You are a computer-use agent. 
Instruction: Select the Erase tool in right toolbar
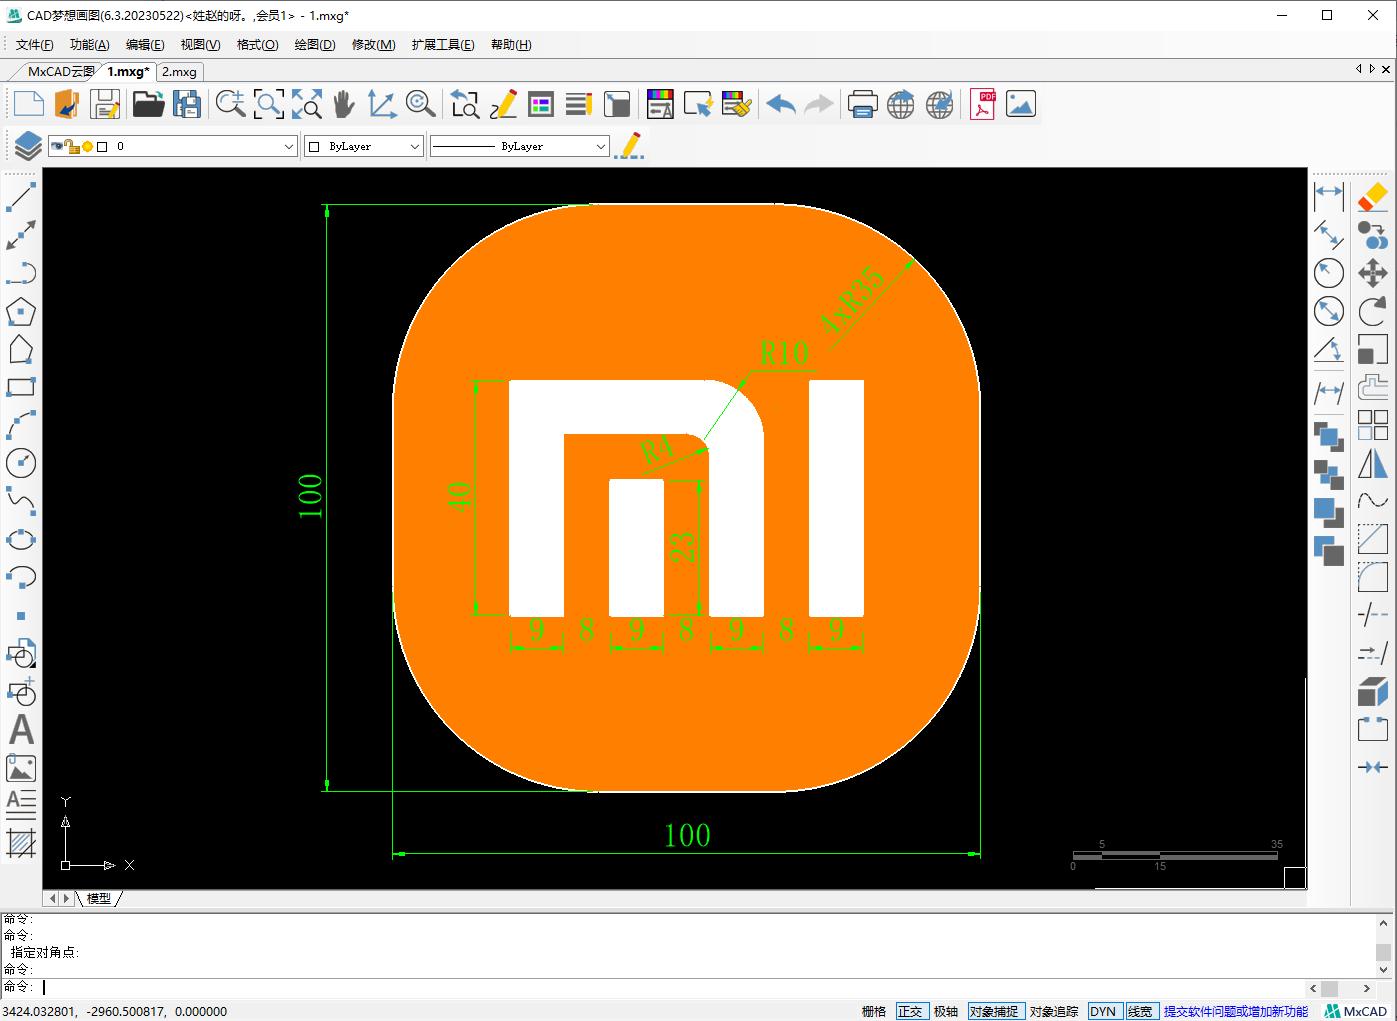point(1372,197)
